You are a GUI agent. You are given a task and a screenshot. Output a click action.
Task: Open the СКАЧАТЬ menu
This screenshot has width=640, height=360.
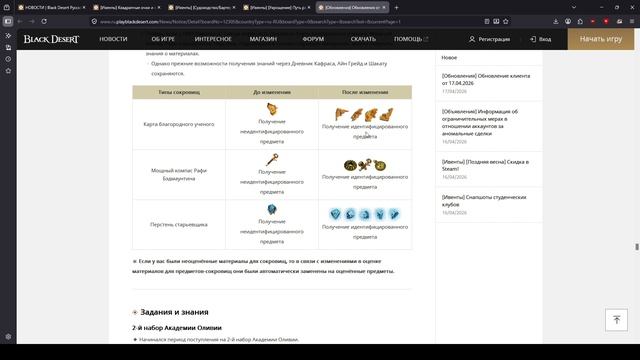(x=363, y=39)
